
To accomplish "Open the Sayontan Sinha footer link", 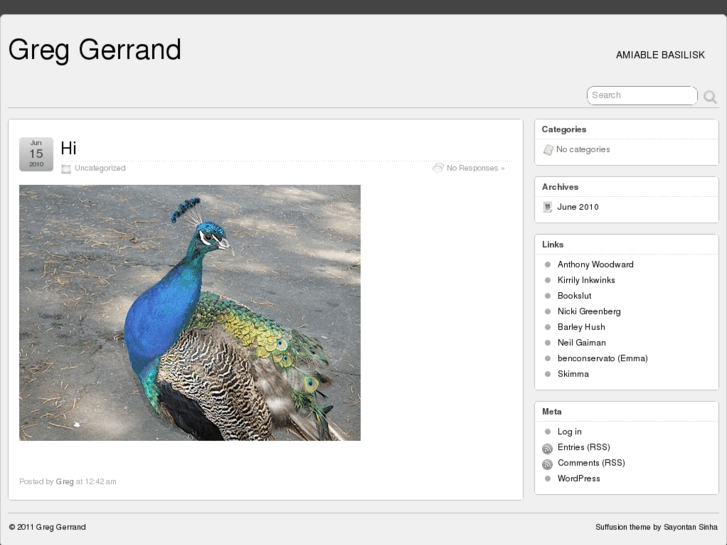I will click(x=691, y=527).
